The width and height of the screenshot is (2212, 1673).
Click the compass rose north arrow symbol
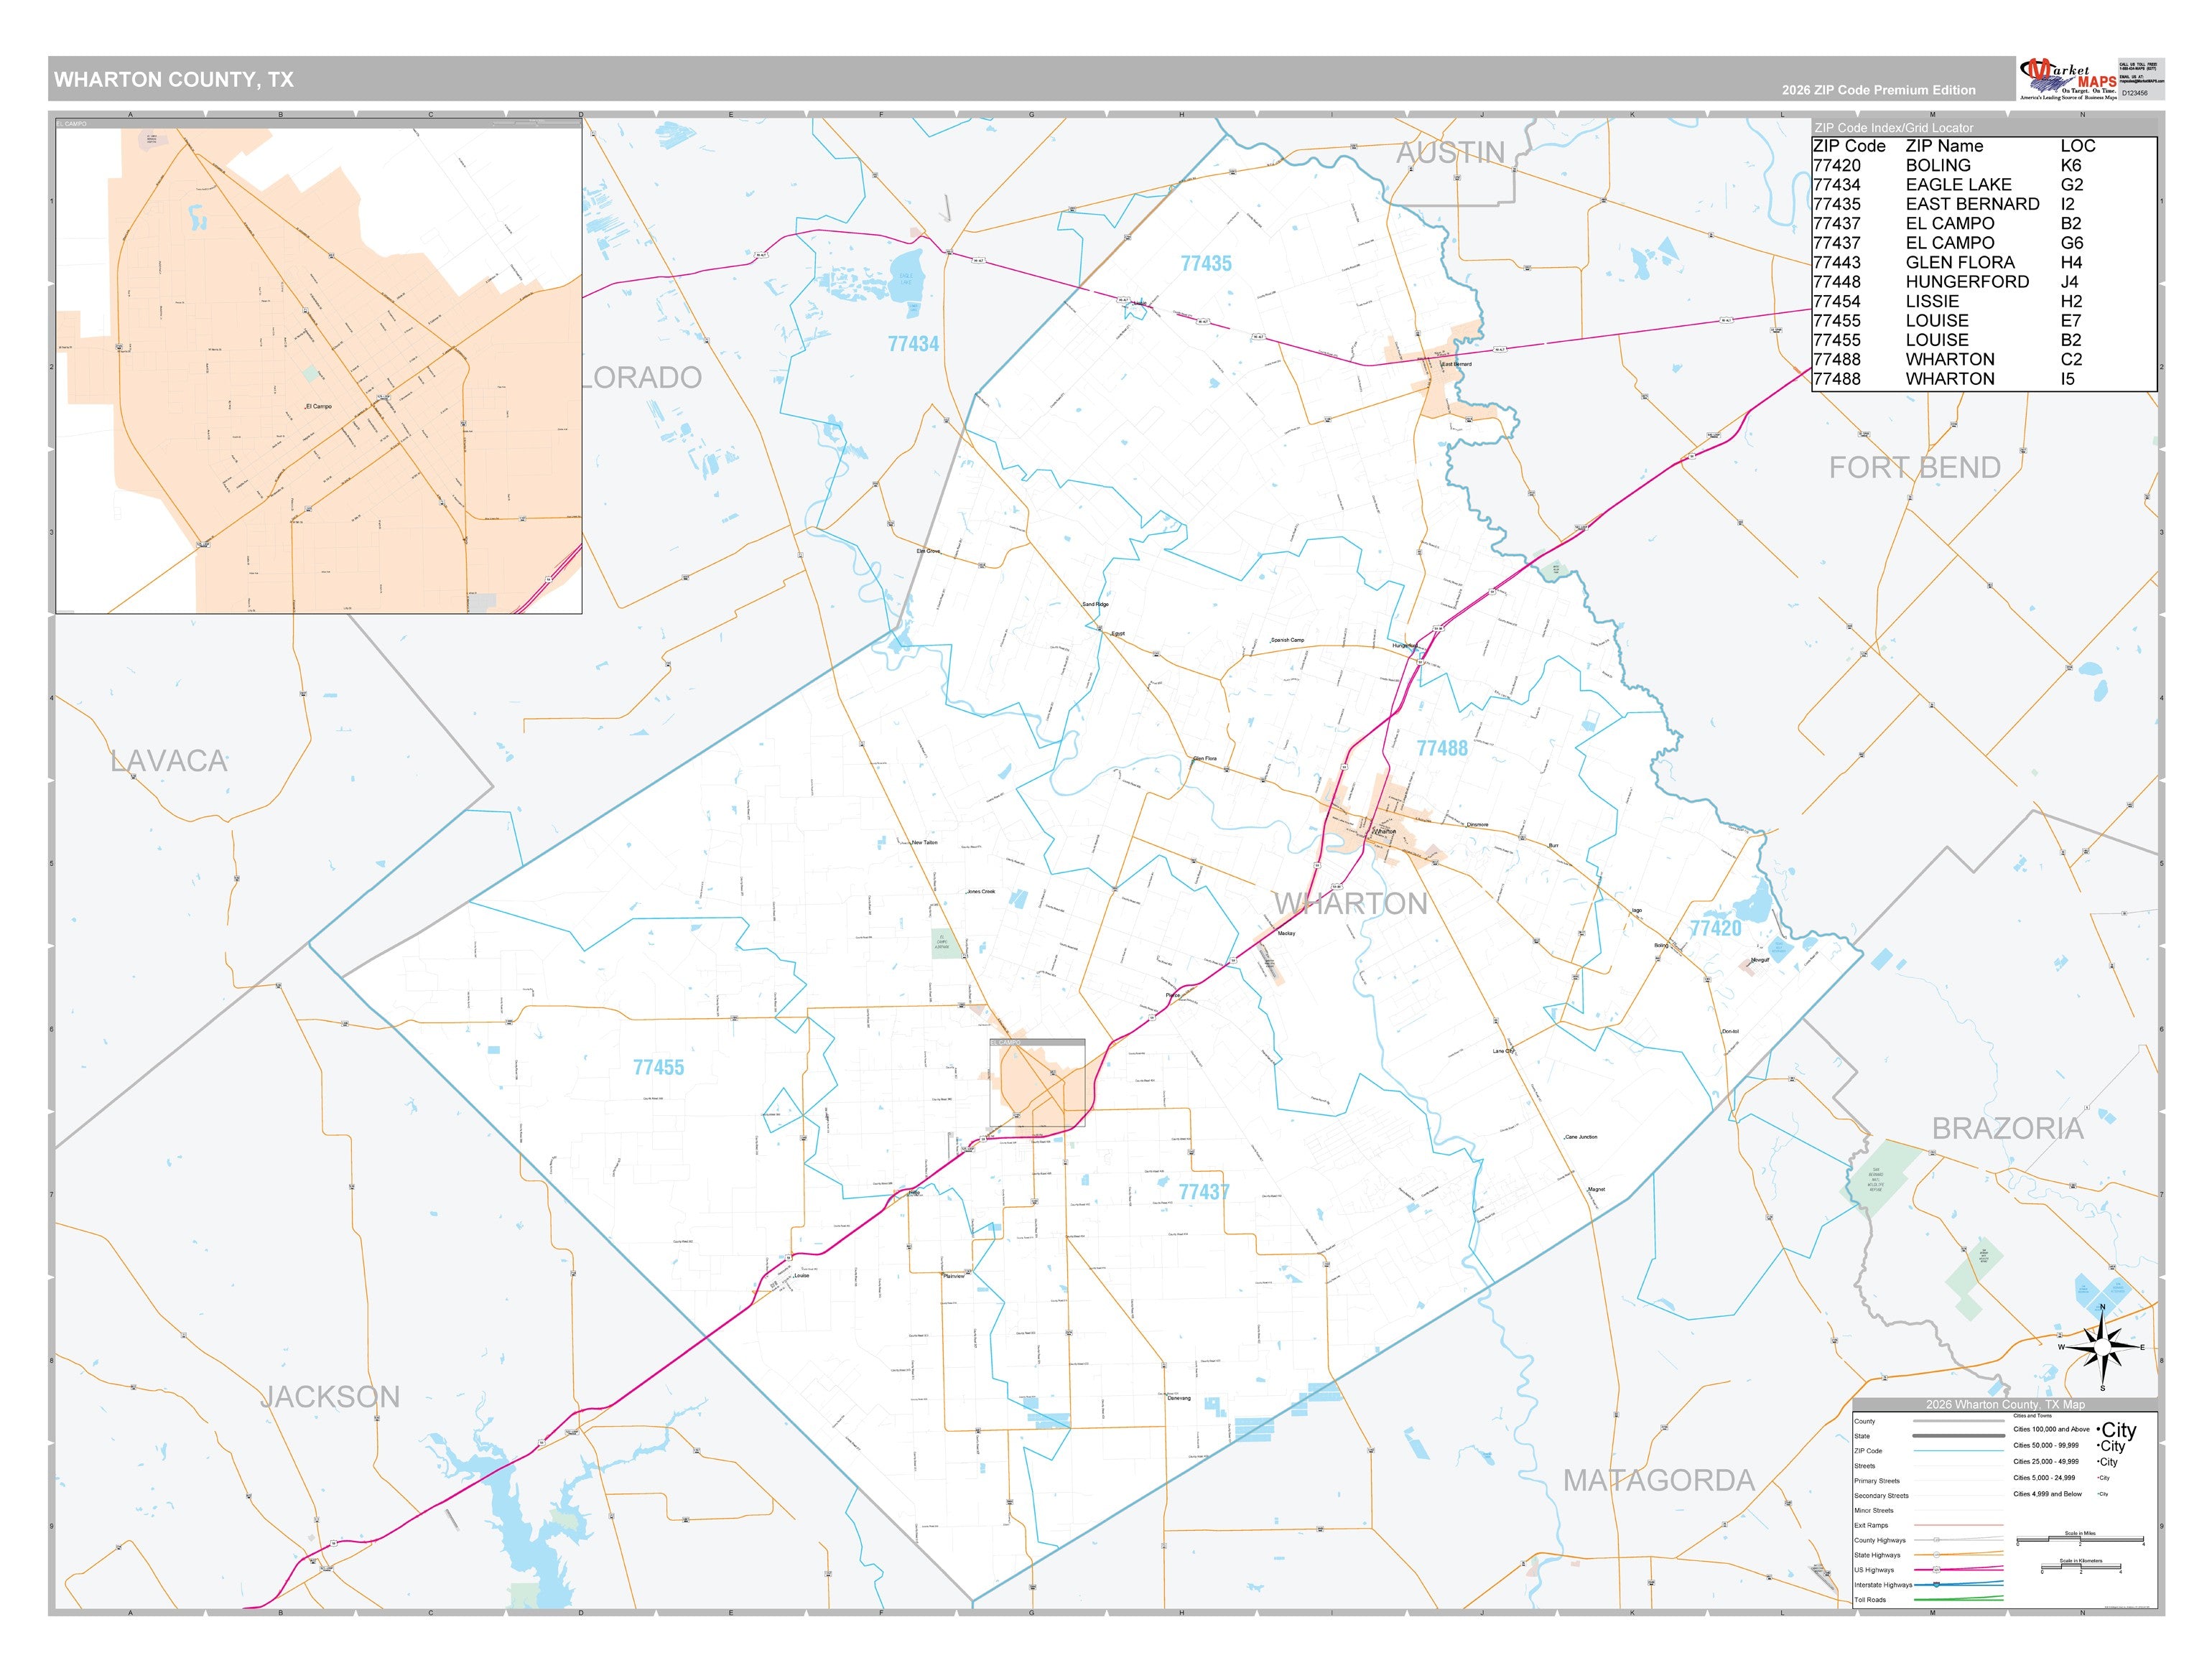click(2102, 1347)
